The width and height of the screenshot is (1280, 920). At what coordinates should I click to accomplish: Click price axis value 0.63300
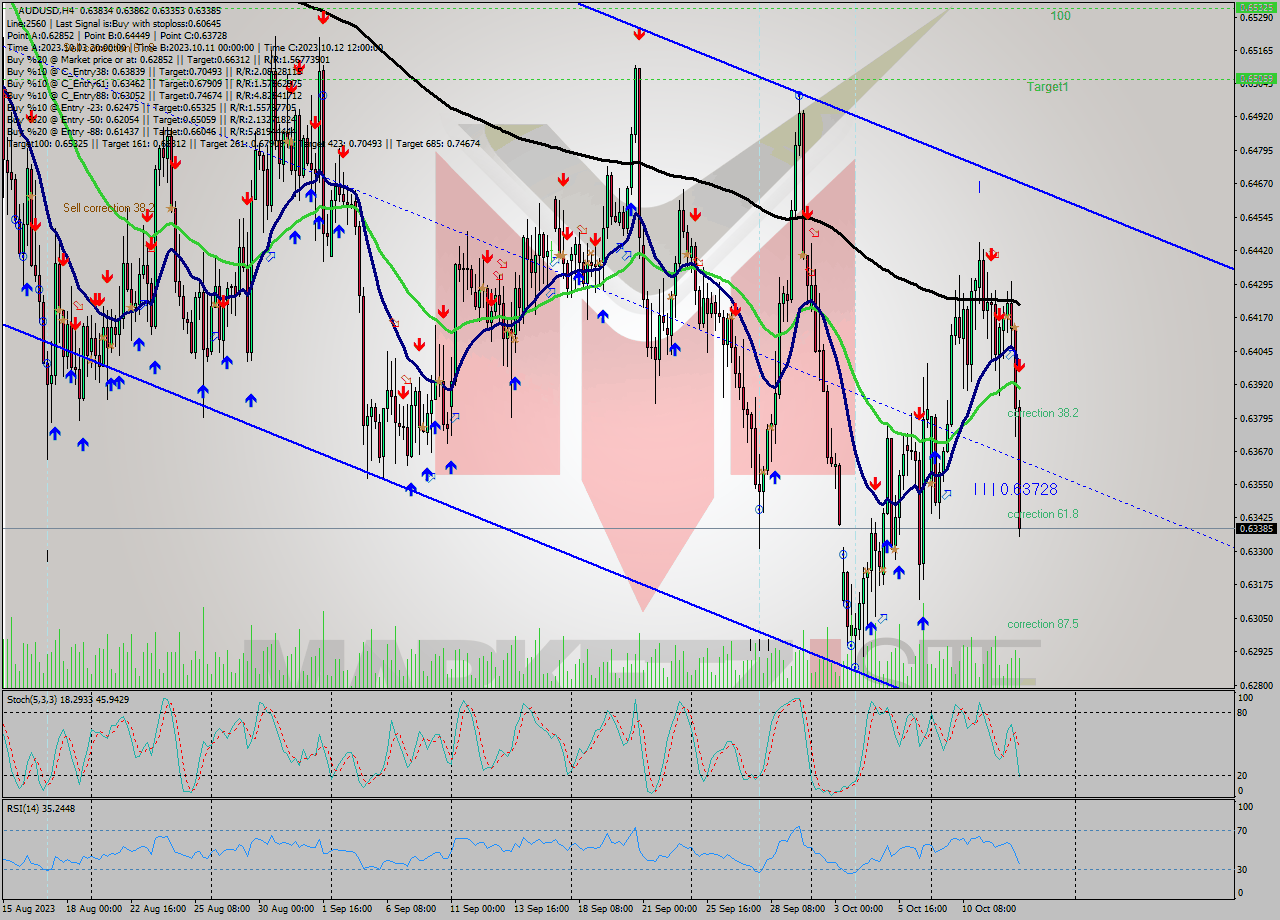1256,551
